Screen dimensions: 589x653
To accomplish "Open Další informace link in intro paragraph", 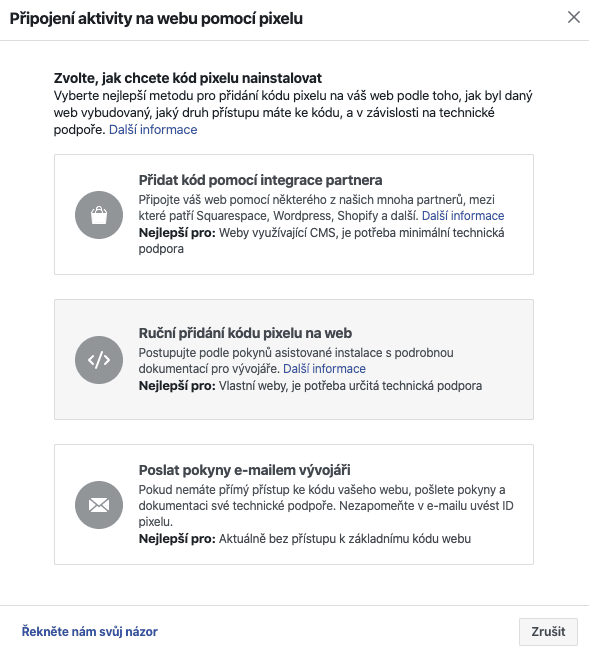I will coord(153,130).
